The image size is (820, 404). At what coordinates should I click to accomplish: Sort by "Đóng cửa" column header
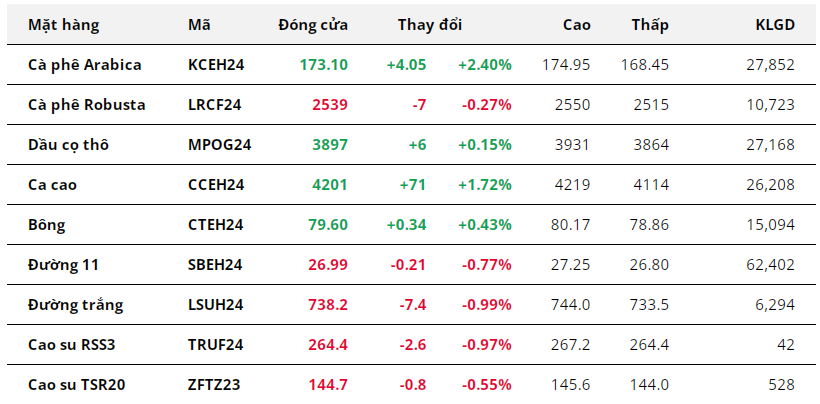(313, 25)
